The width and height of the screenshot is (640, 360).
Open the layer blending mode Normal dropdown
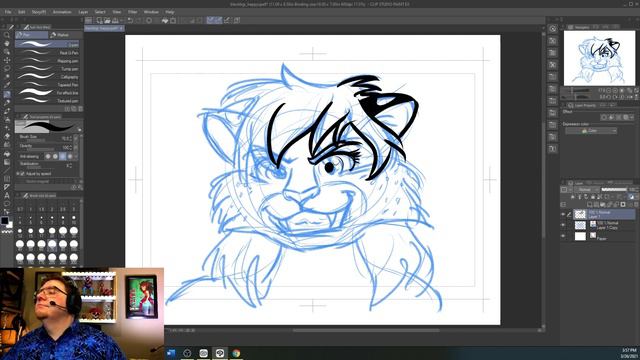coord(588,189)
